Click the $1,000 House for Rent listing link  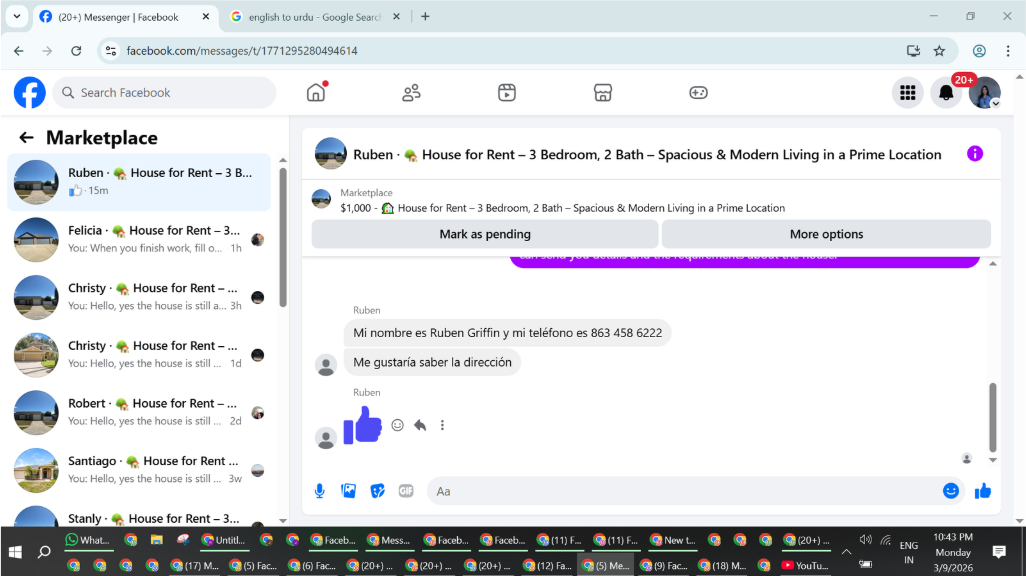pos(563,208)
